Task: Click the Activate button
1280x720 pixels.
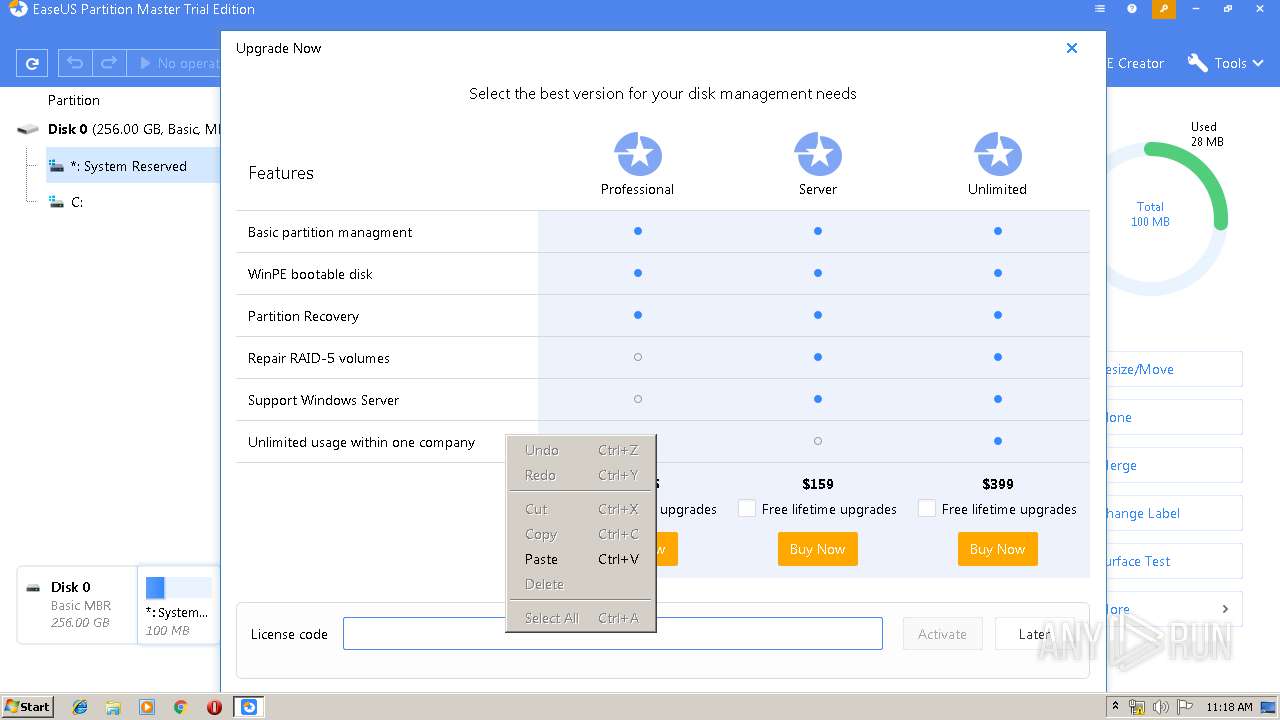Action: tap(943, 634)
